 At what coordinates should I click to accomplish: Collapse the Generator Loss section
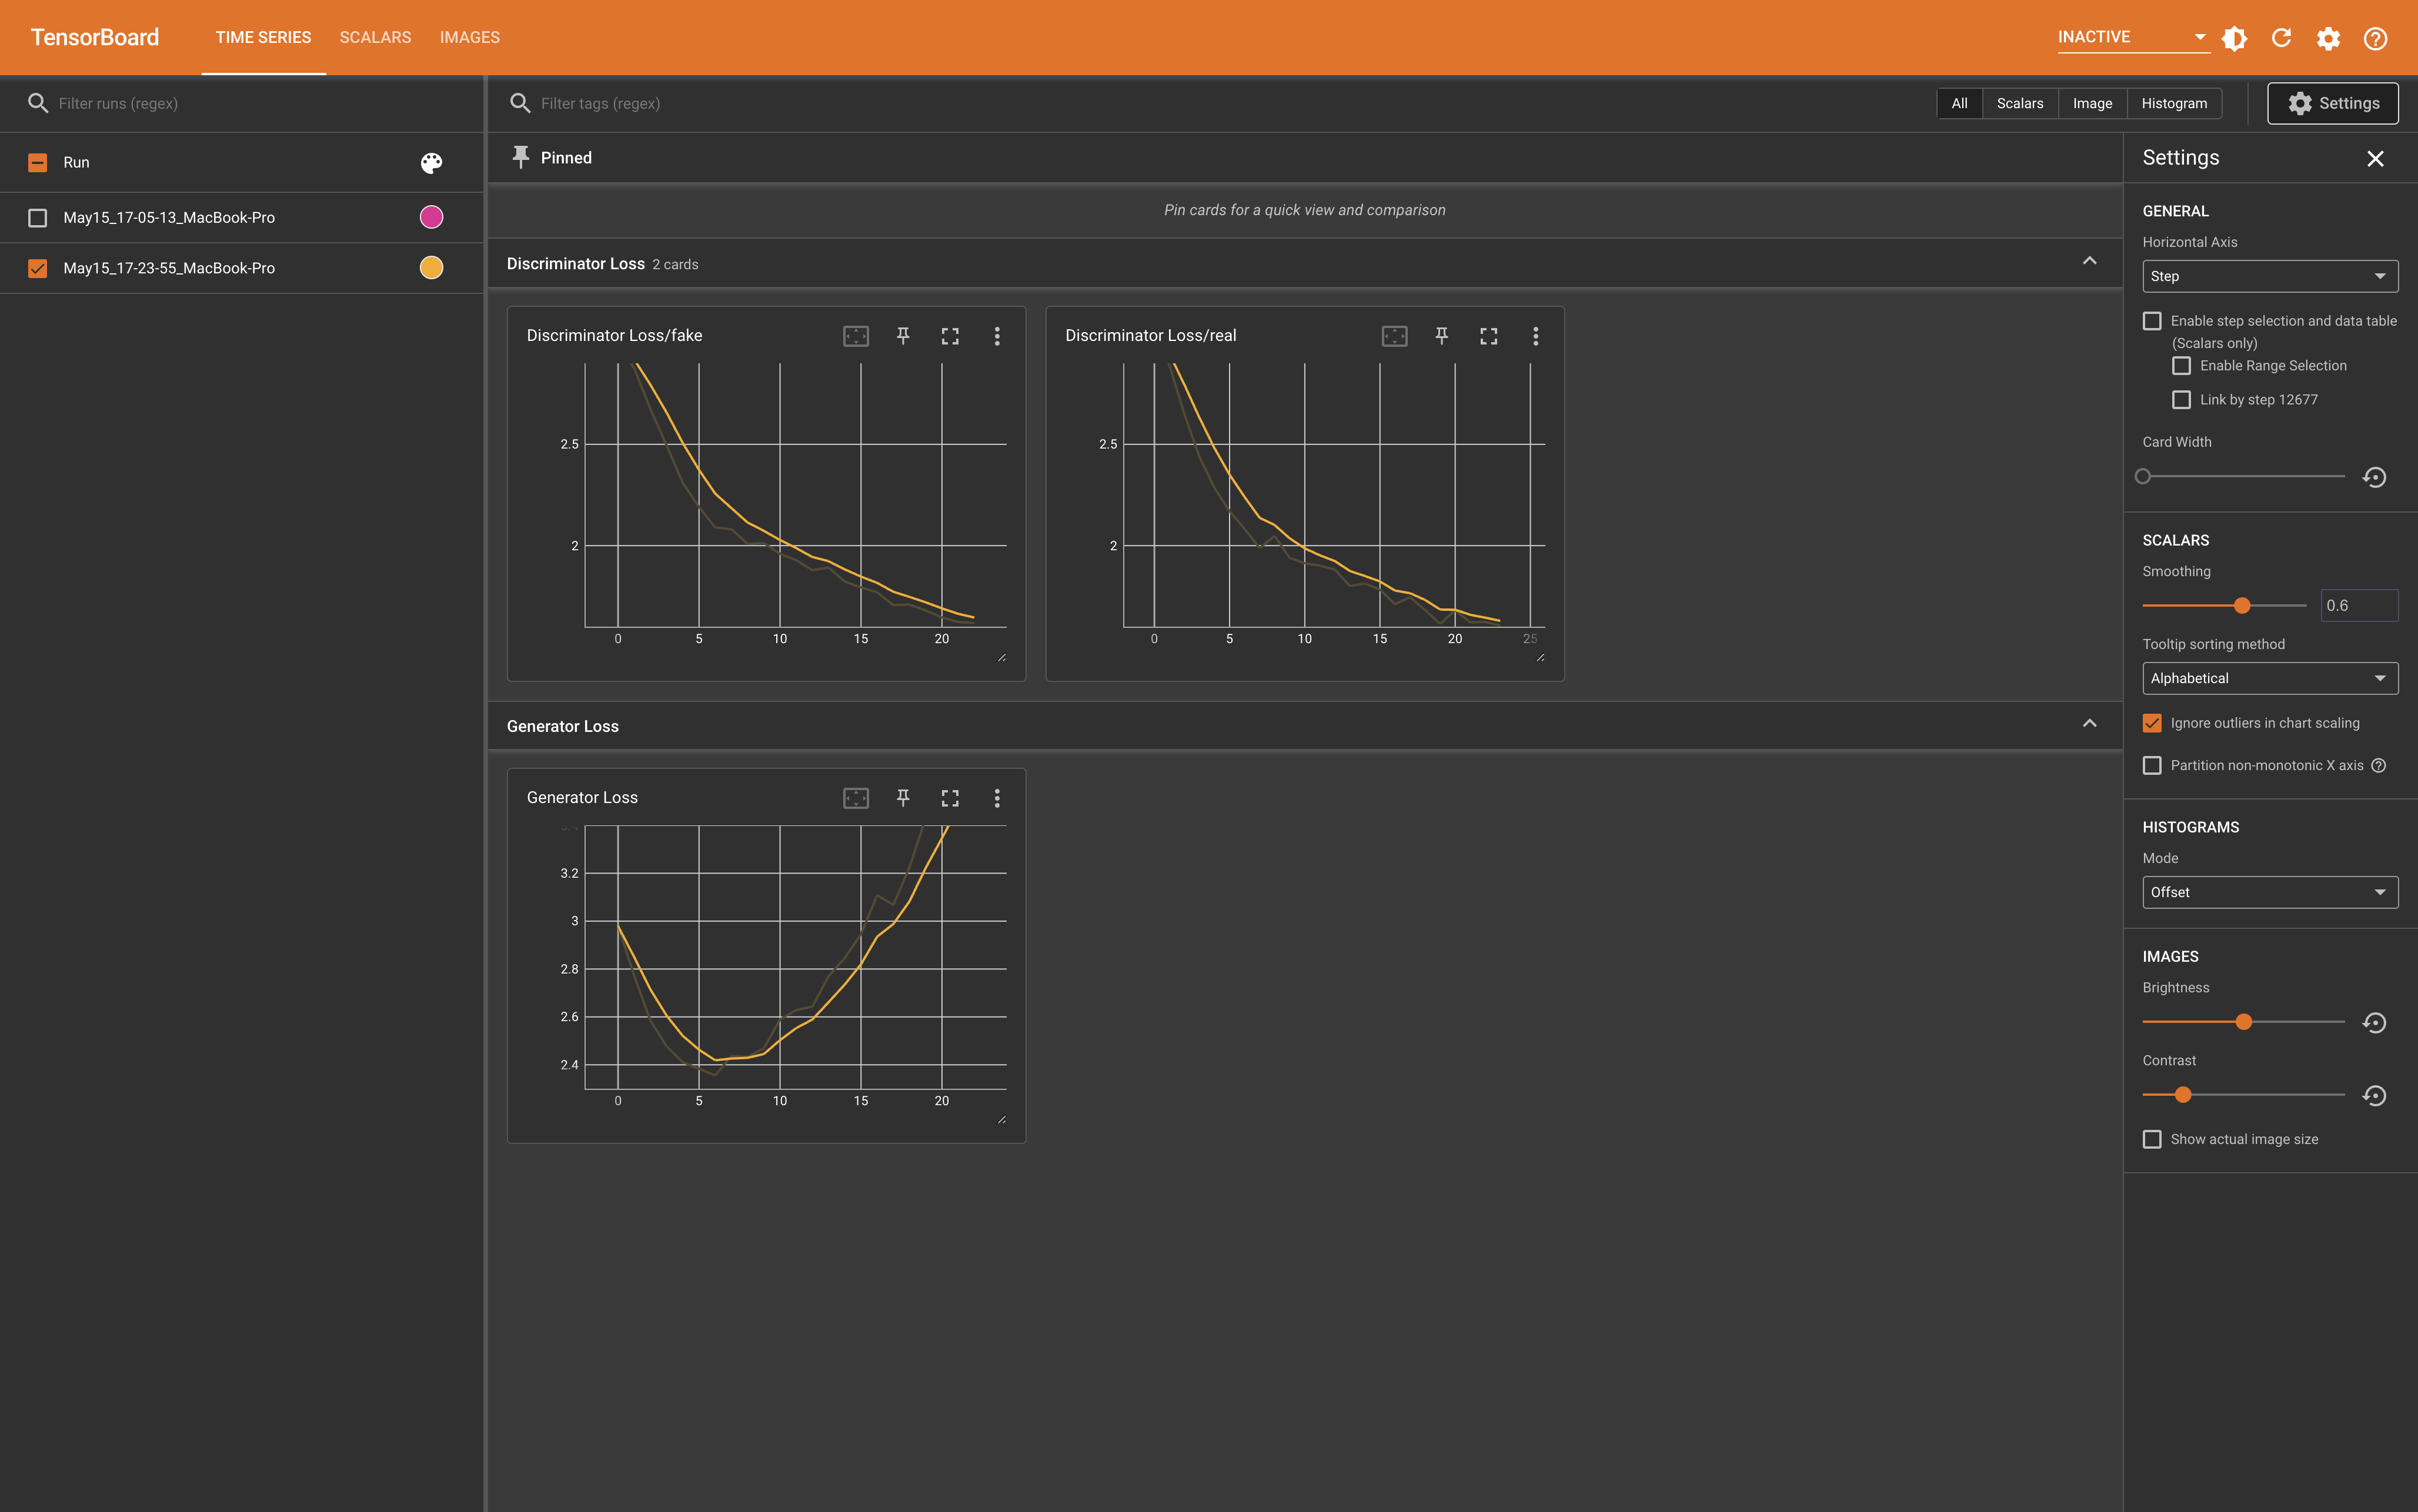[2089, 724]
